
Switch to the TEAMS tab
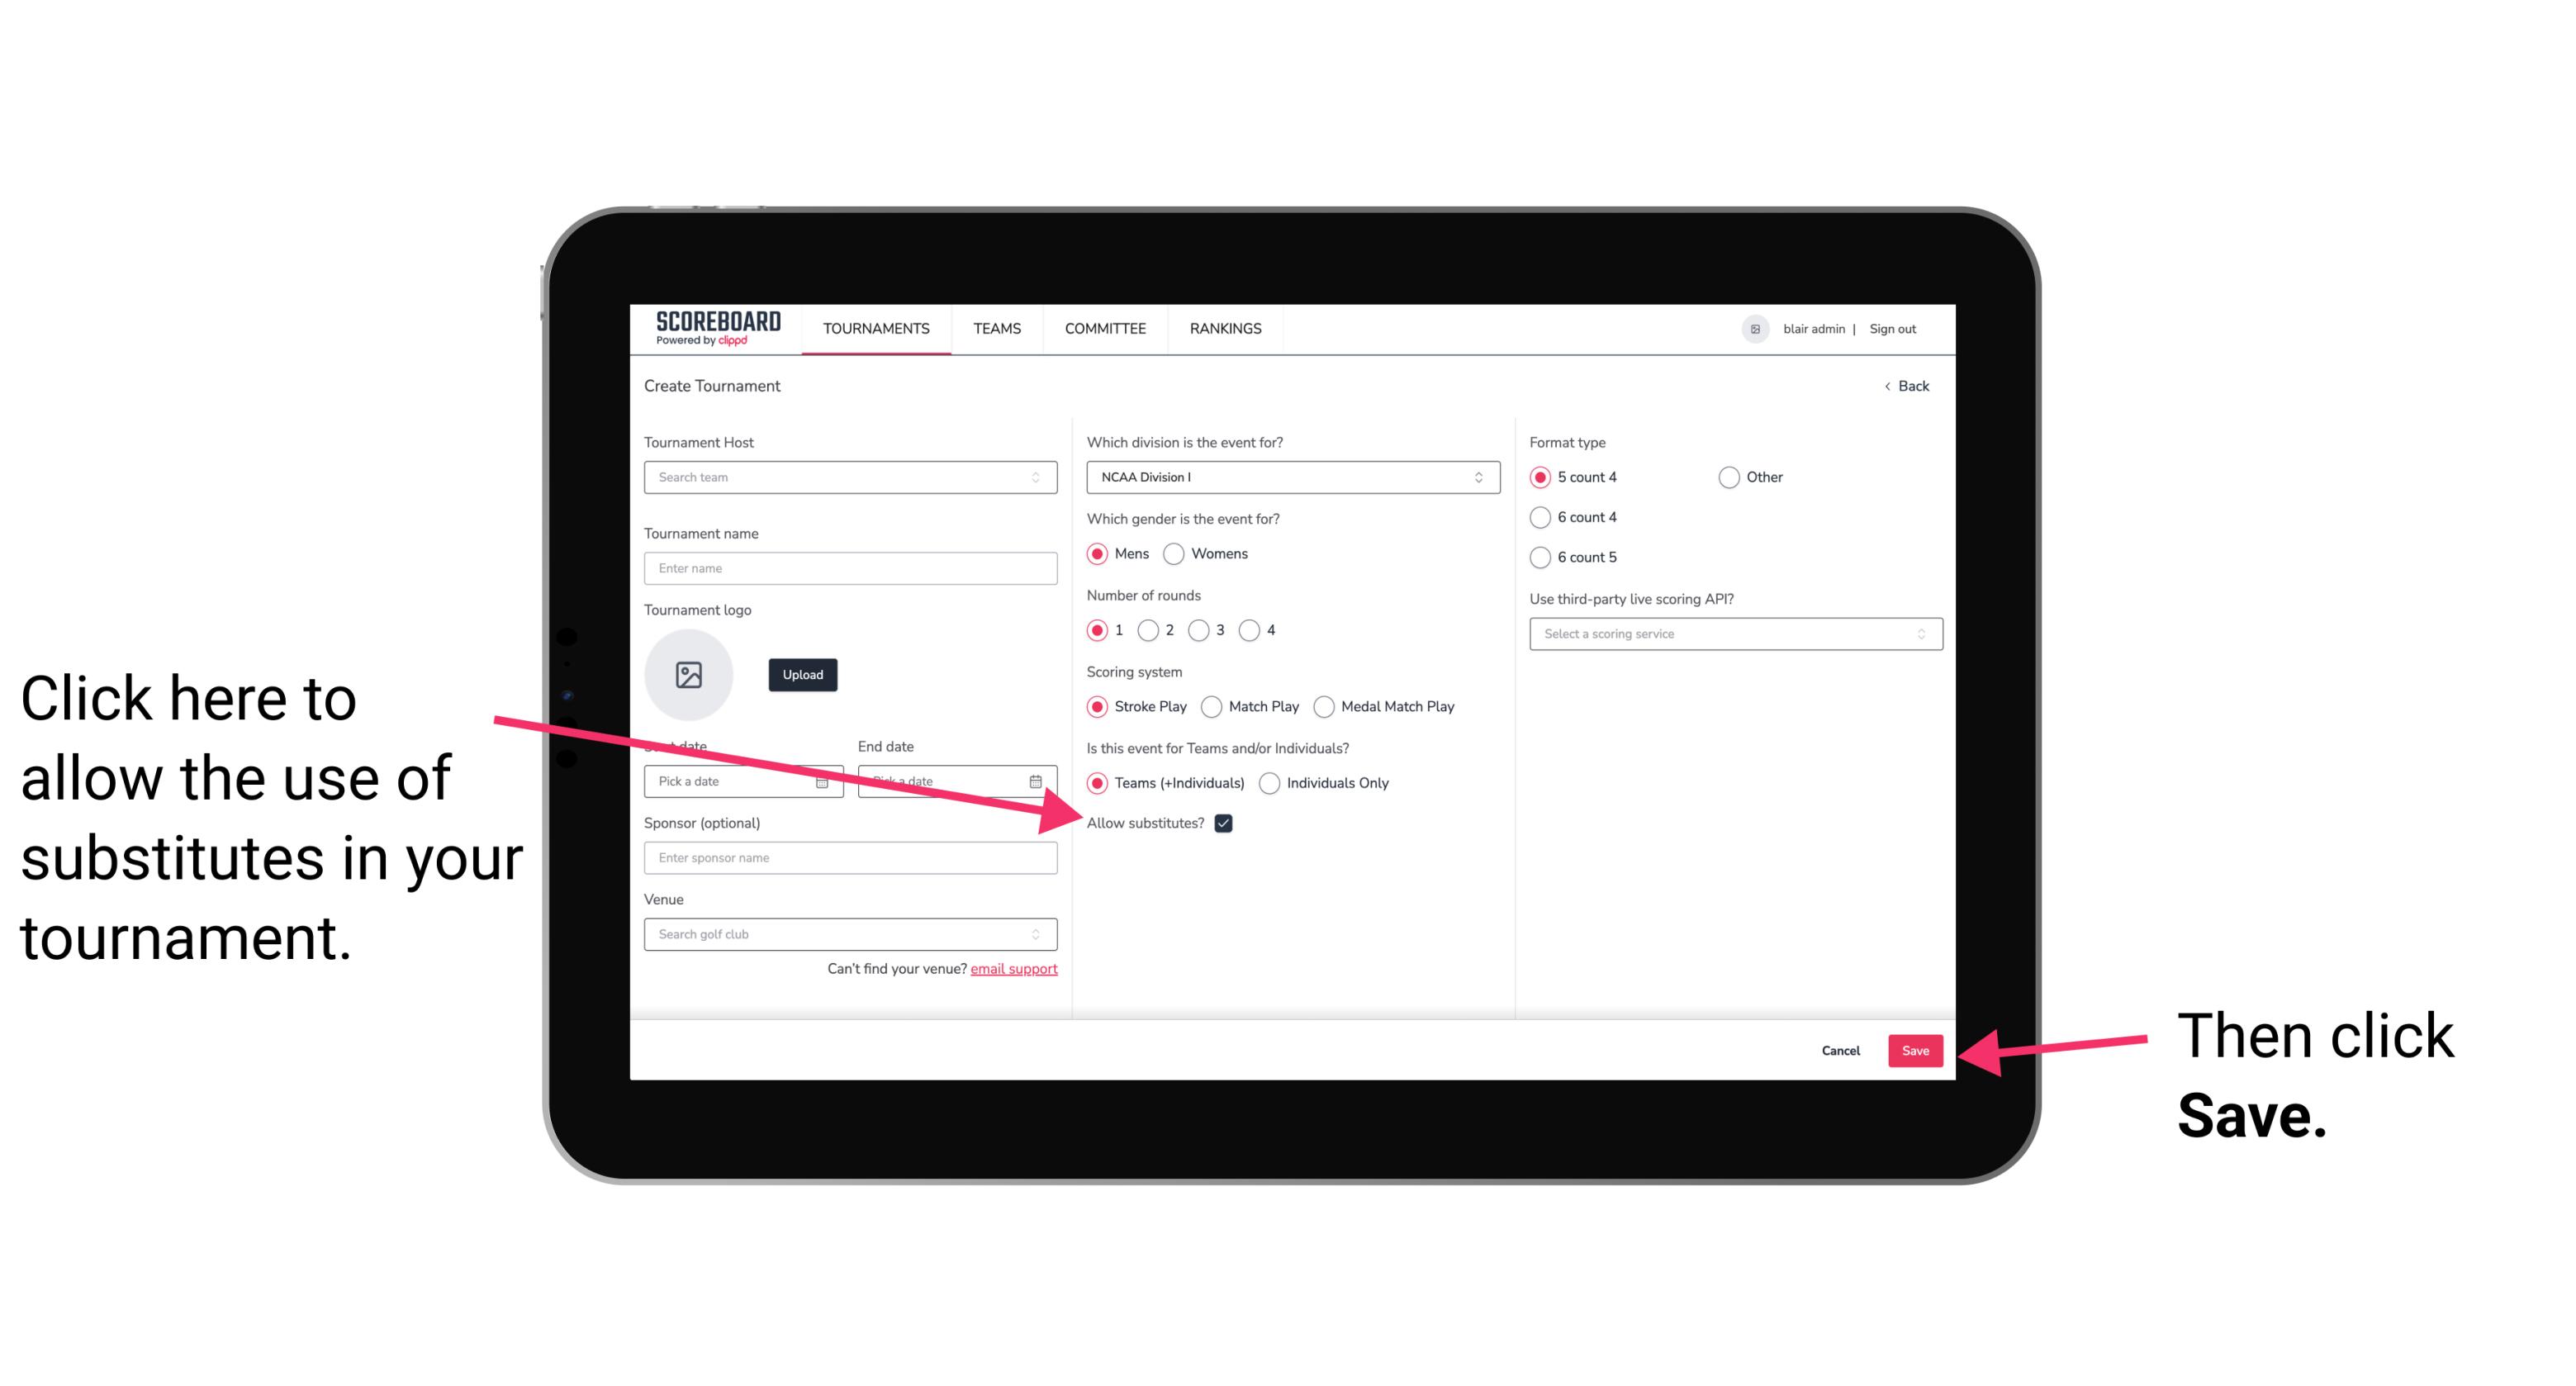tap(996, 328)
